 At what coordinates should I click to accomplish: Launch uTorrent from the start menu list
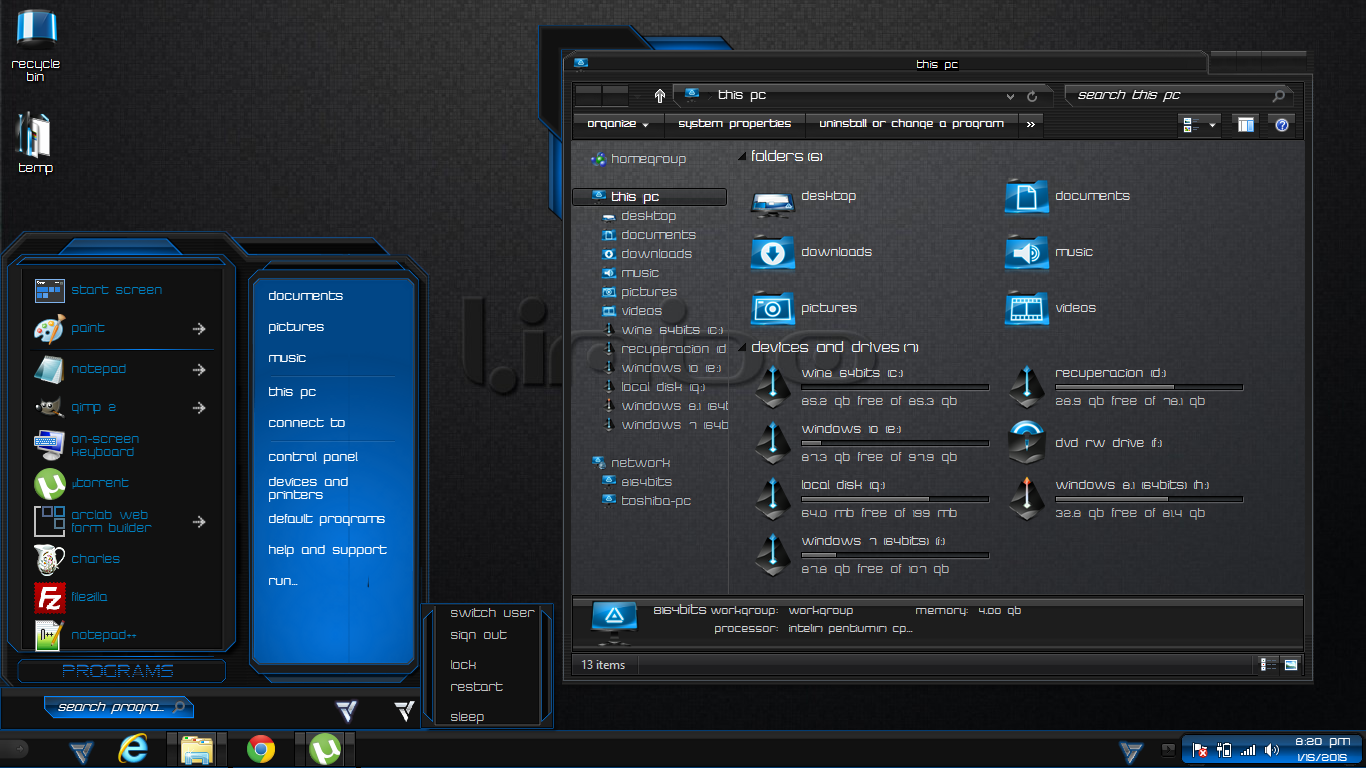click(x=99, y=483)
